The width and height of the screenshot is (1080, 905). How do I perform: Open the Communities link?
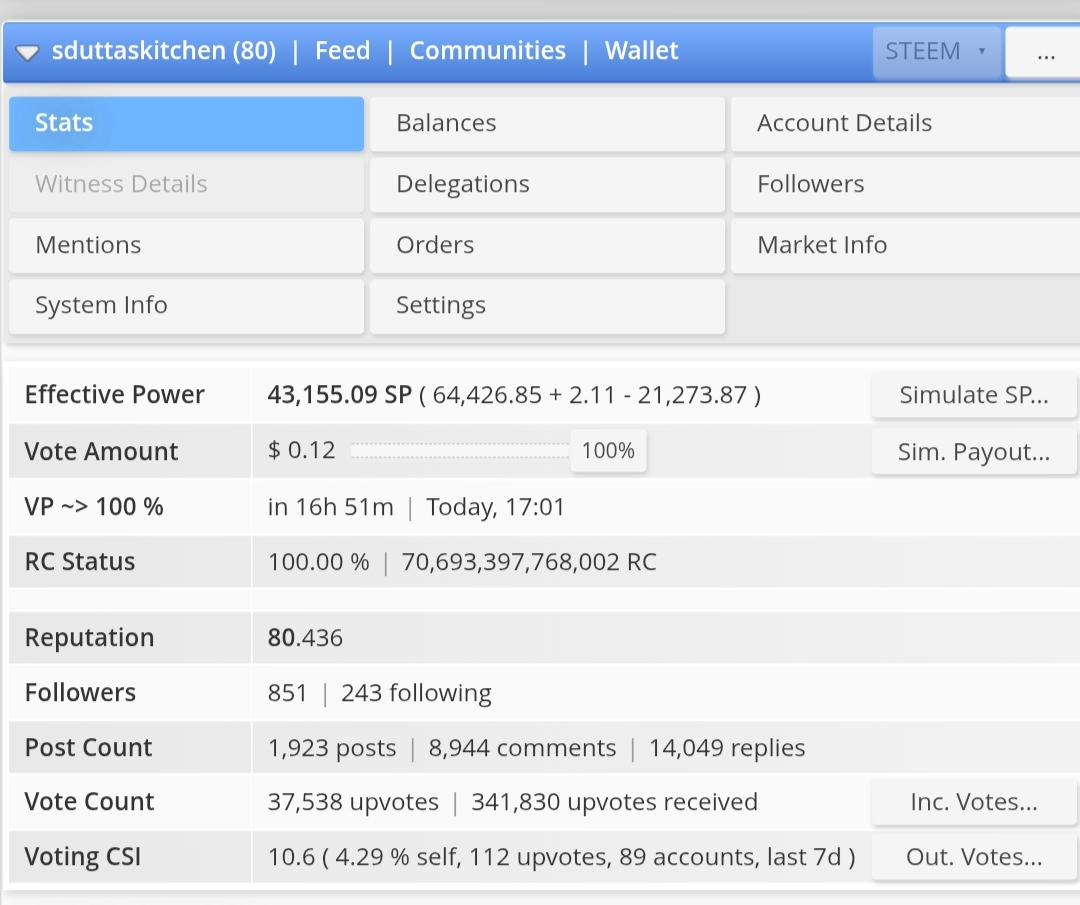488,51
